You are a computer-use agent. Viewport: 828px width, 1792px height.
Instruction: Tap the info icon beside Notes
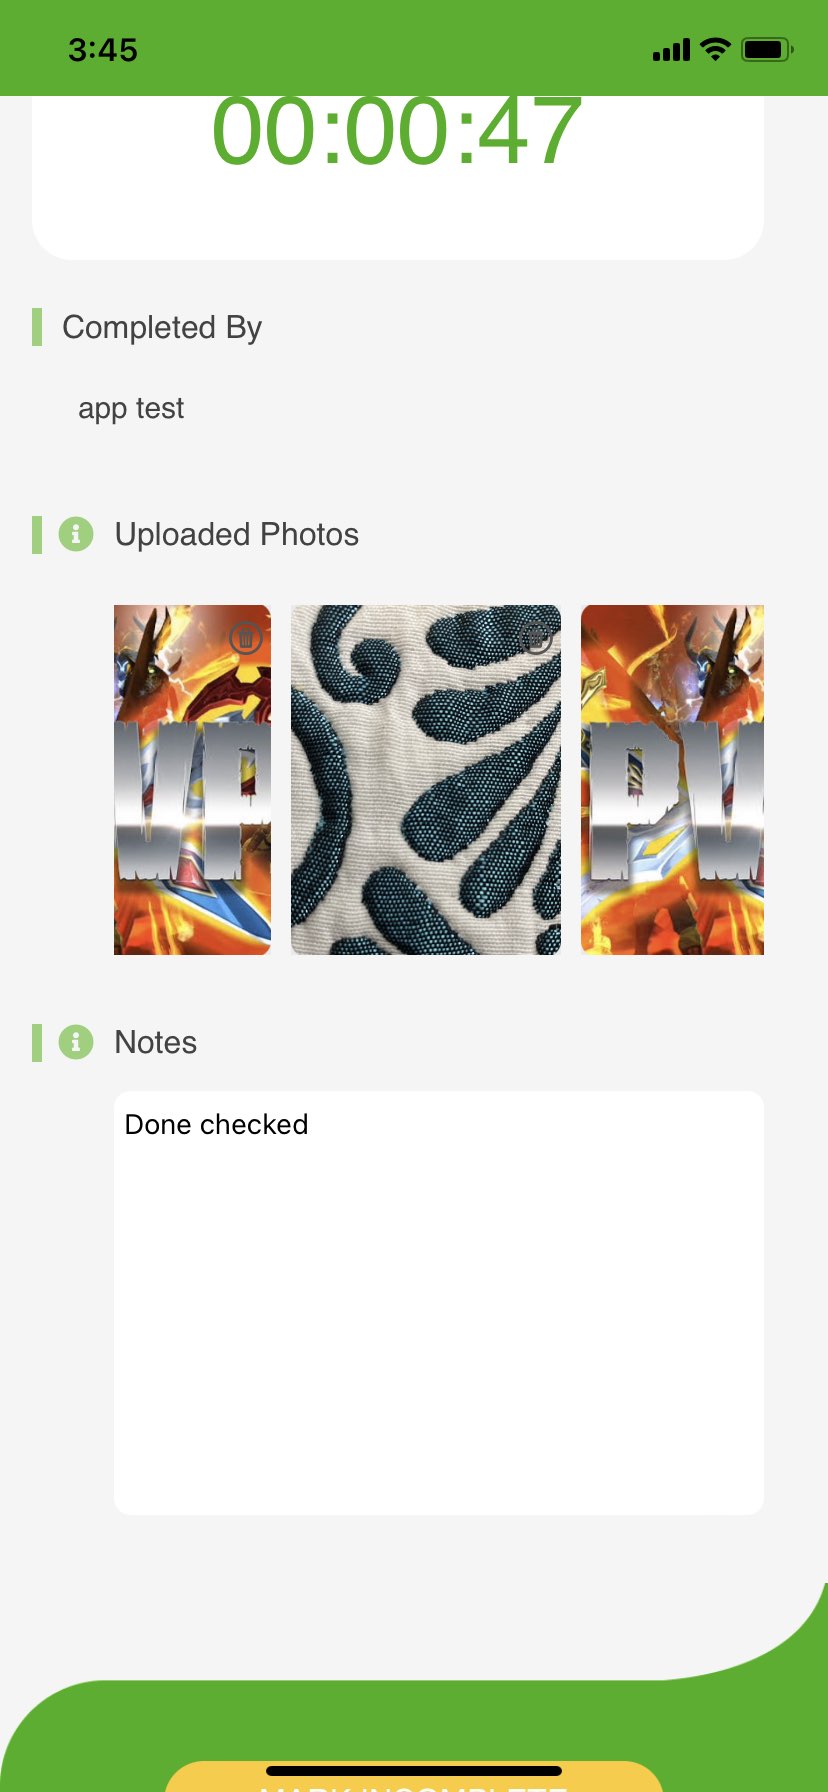76,1042
